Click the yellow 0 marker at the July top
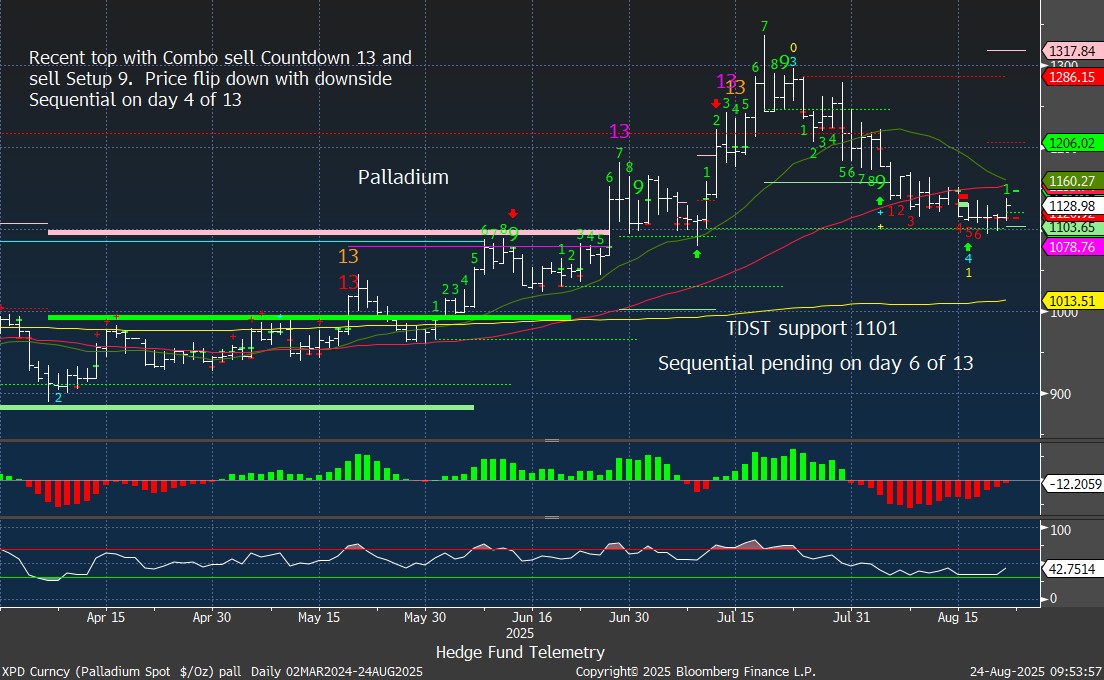Viewport: 1104px width, 680px height. [793, 47]
